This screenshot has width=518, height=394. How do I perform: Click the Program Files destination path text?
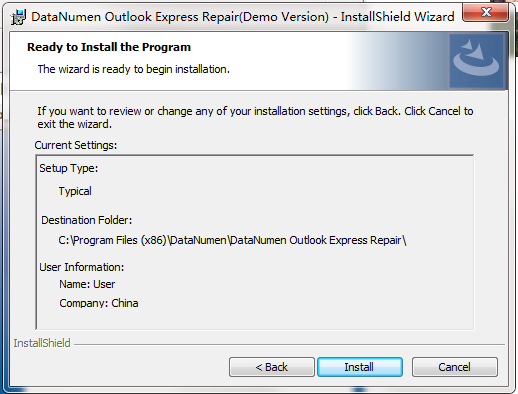[x=232, y=240]
